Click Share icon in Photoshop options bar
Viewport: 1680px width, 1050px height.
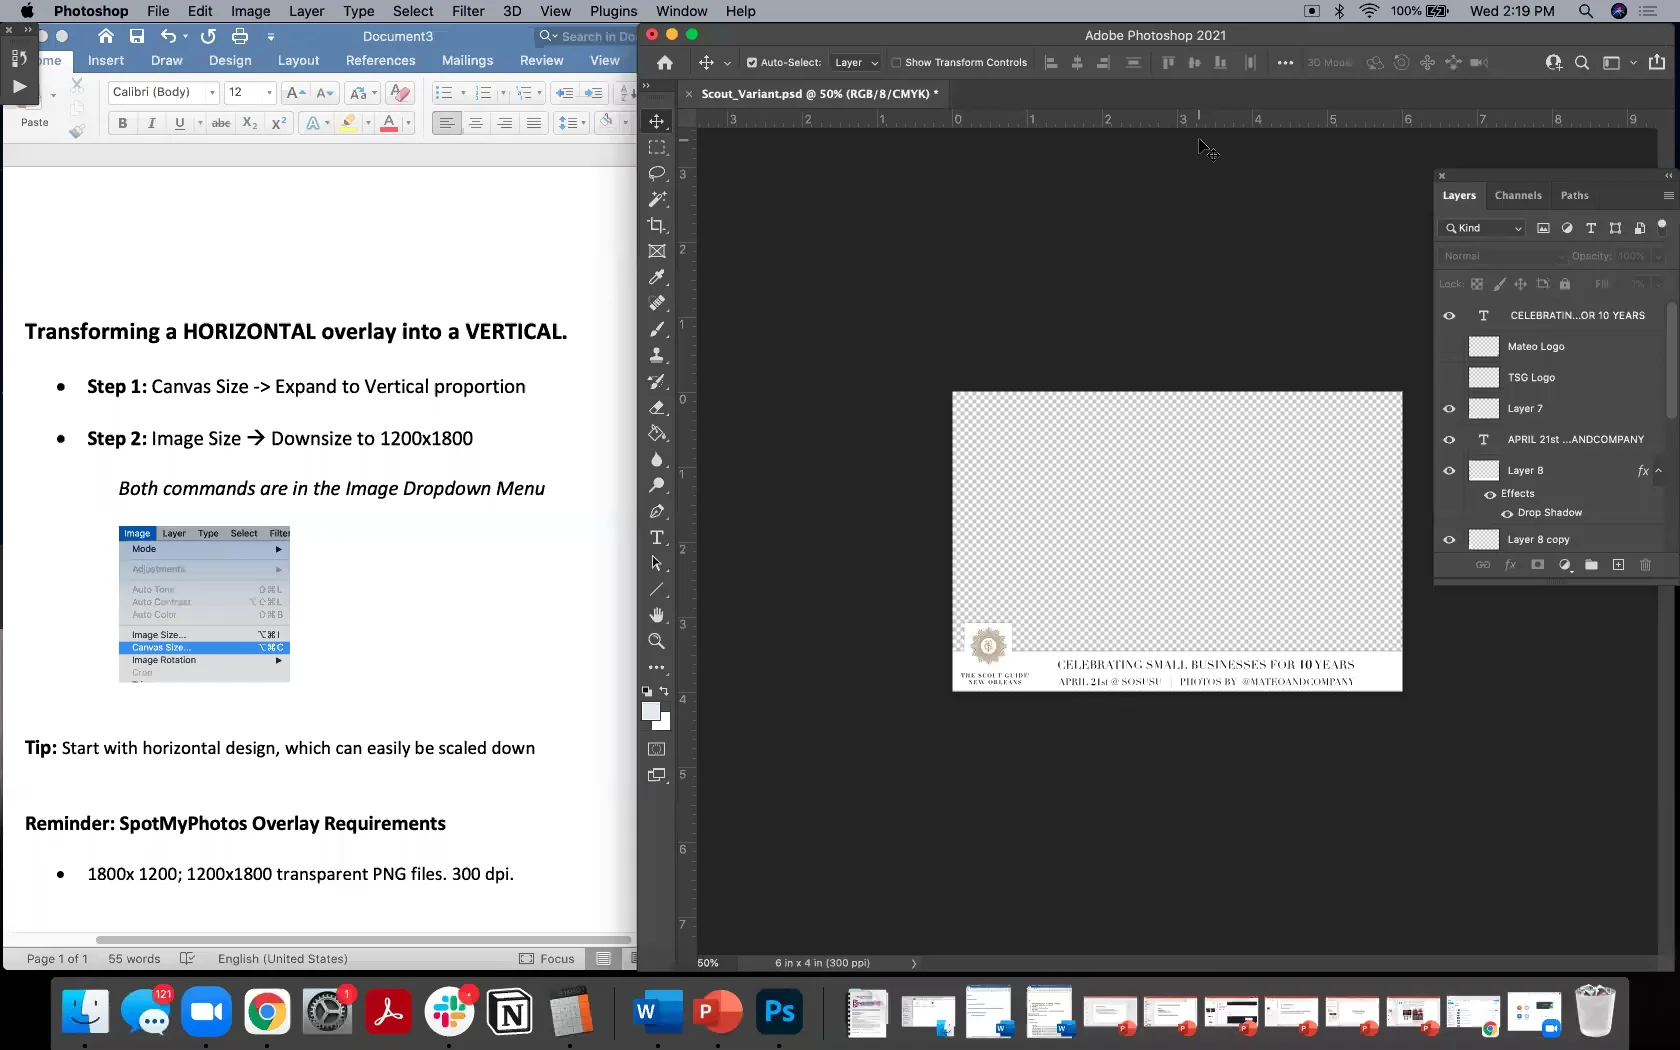coord(1657,62)
